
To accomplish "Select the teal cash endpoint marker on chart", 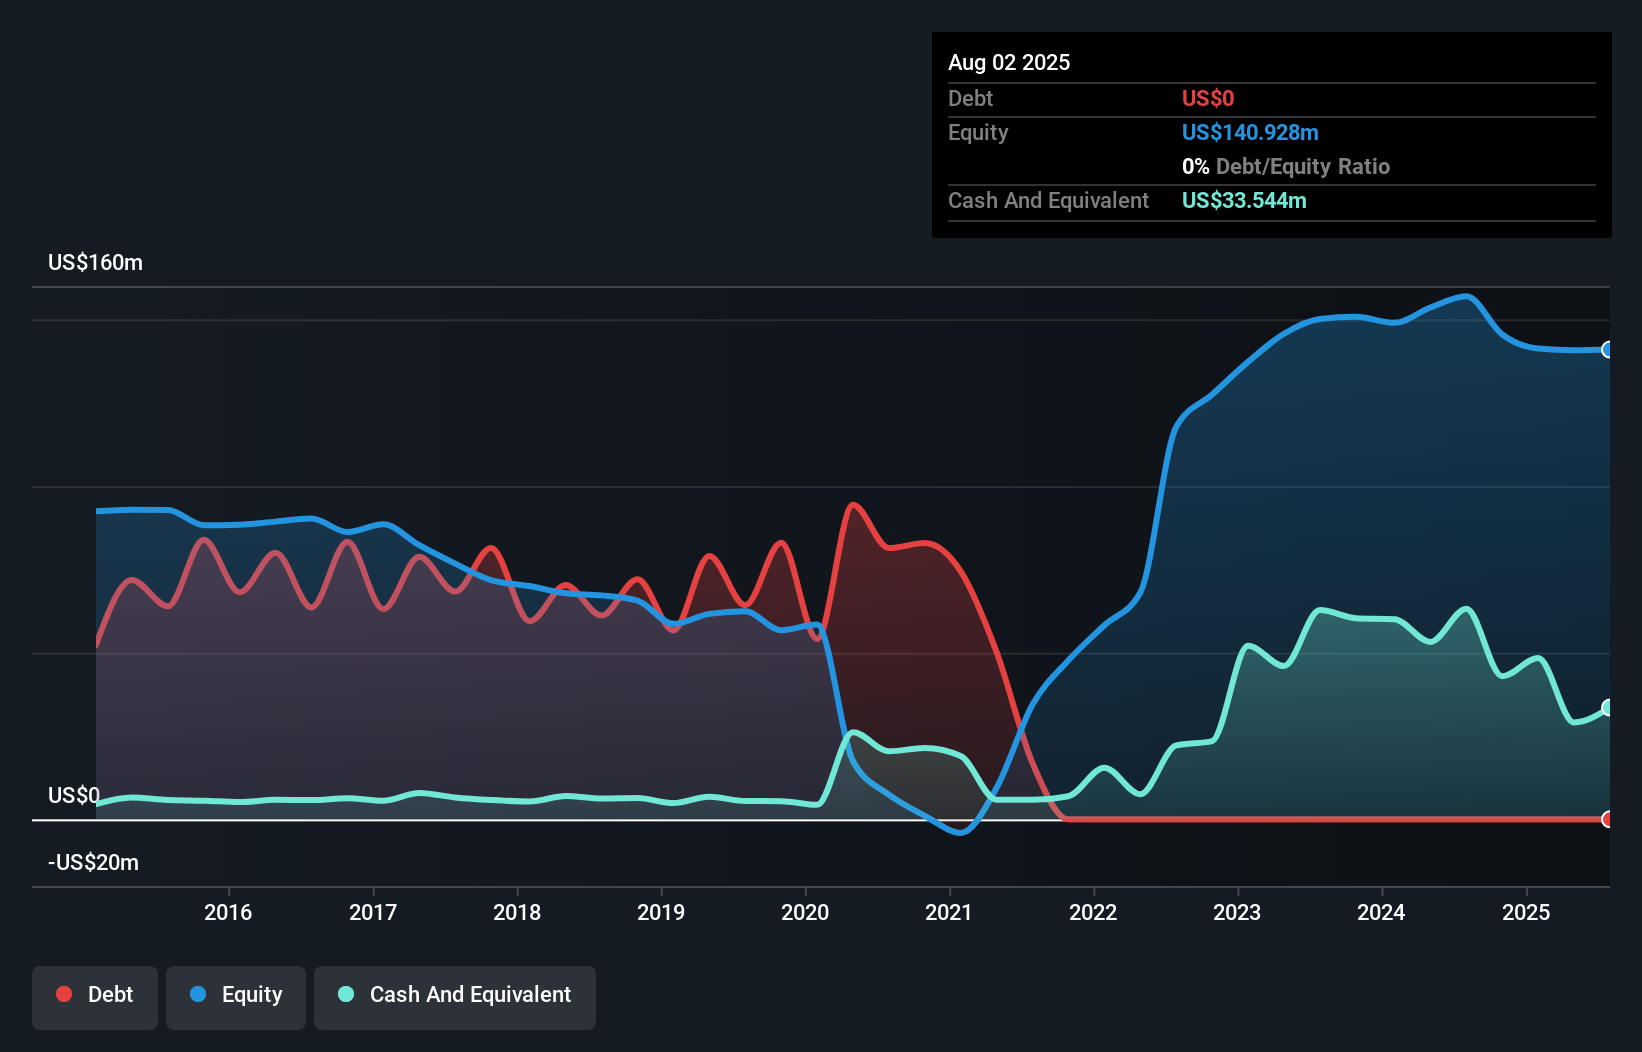I will (x=1607, y=707).
